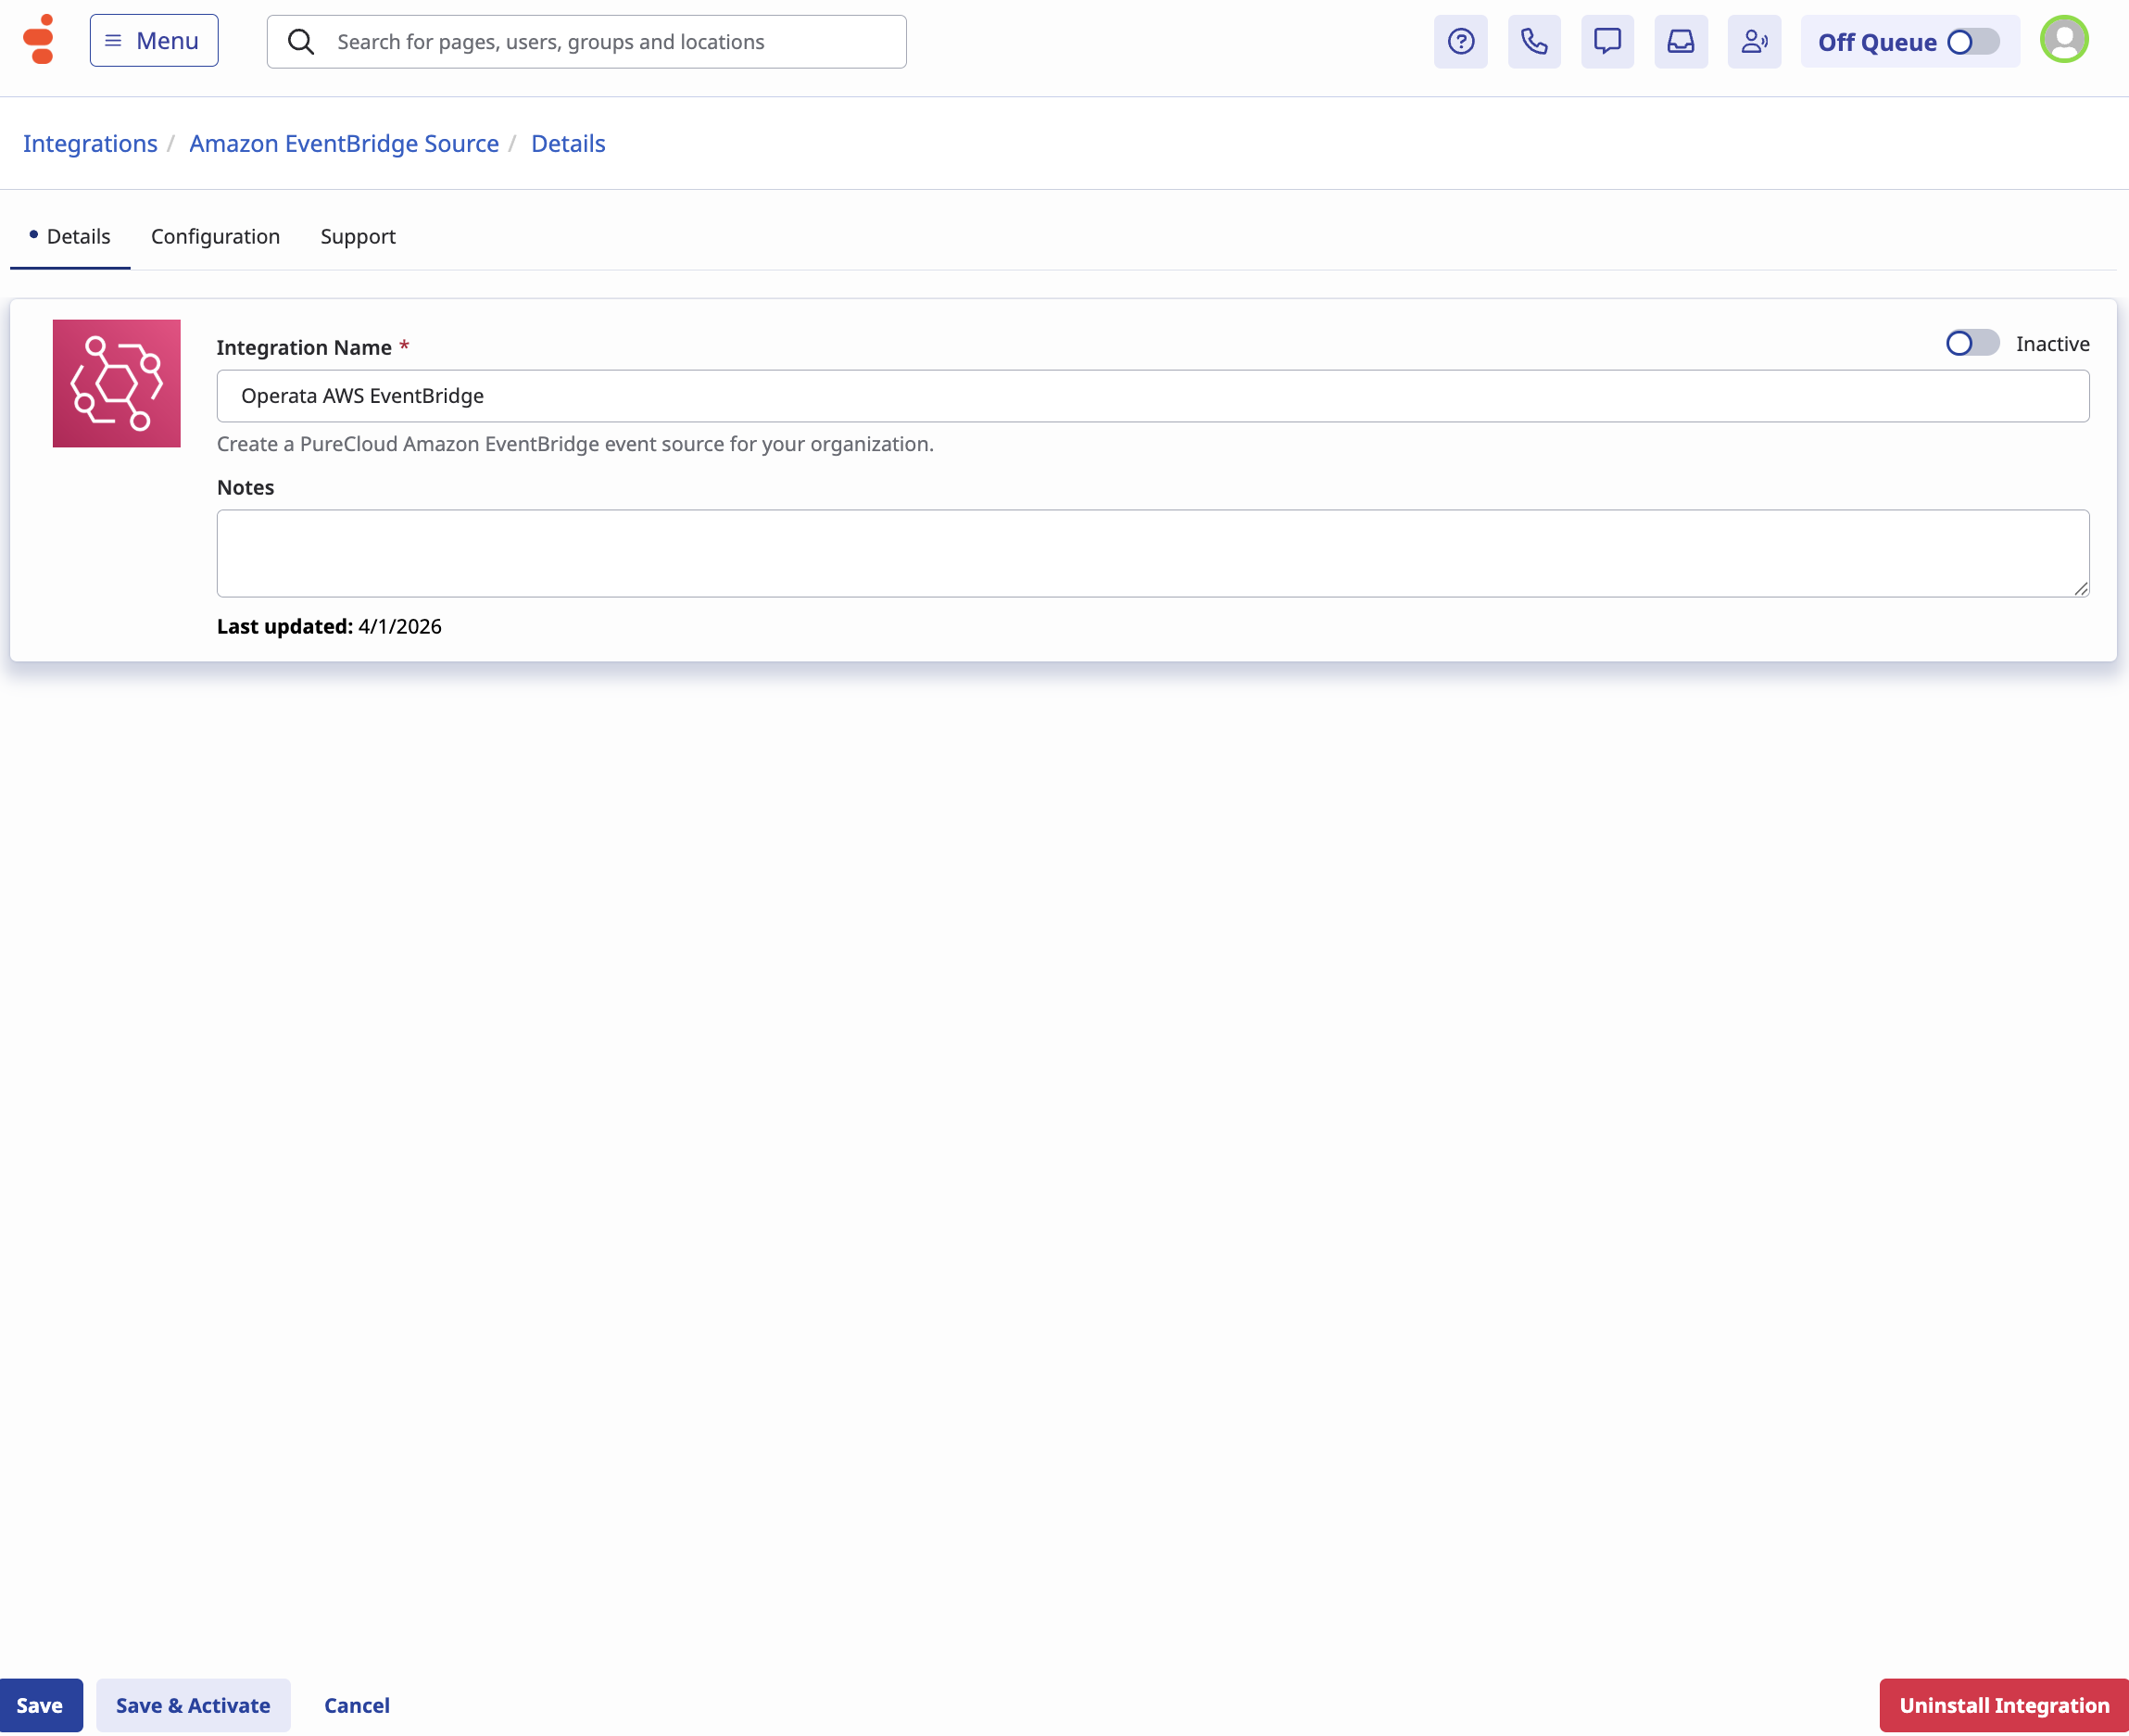Switch to the Support tab
Image resolution: width=2129 pixels, height=1736 pixels.
coord(358,237)
